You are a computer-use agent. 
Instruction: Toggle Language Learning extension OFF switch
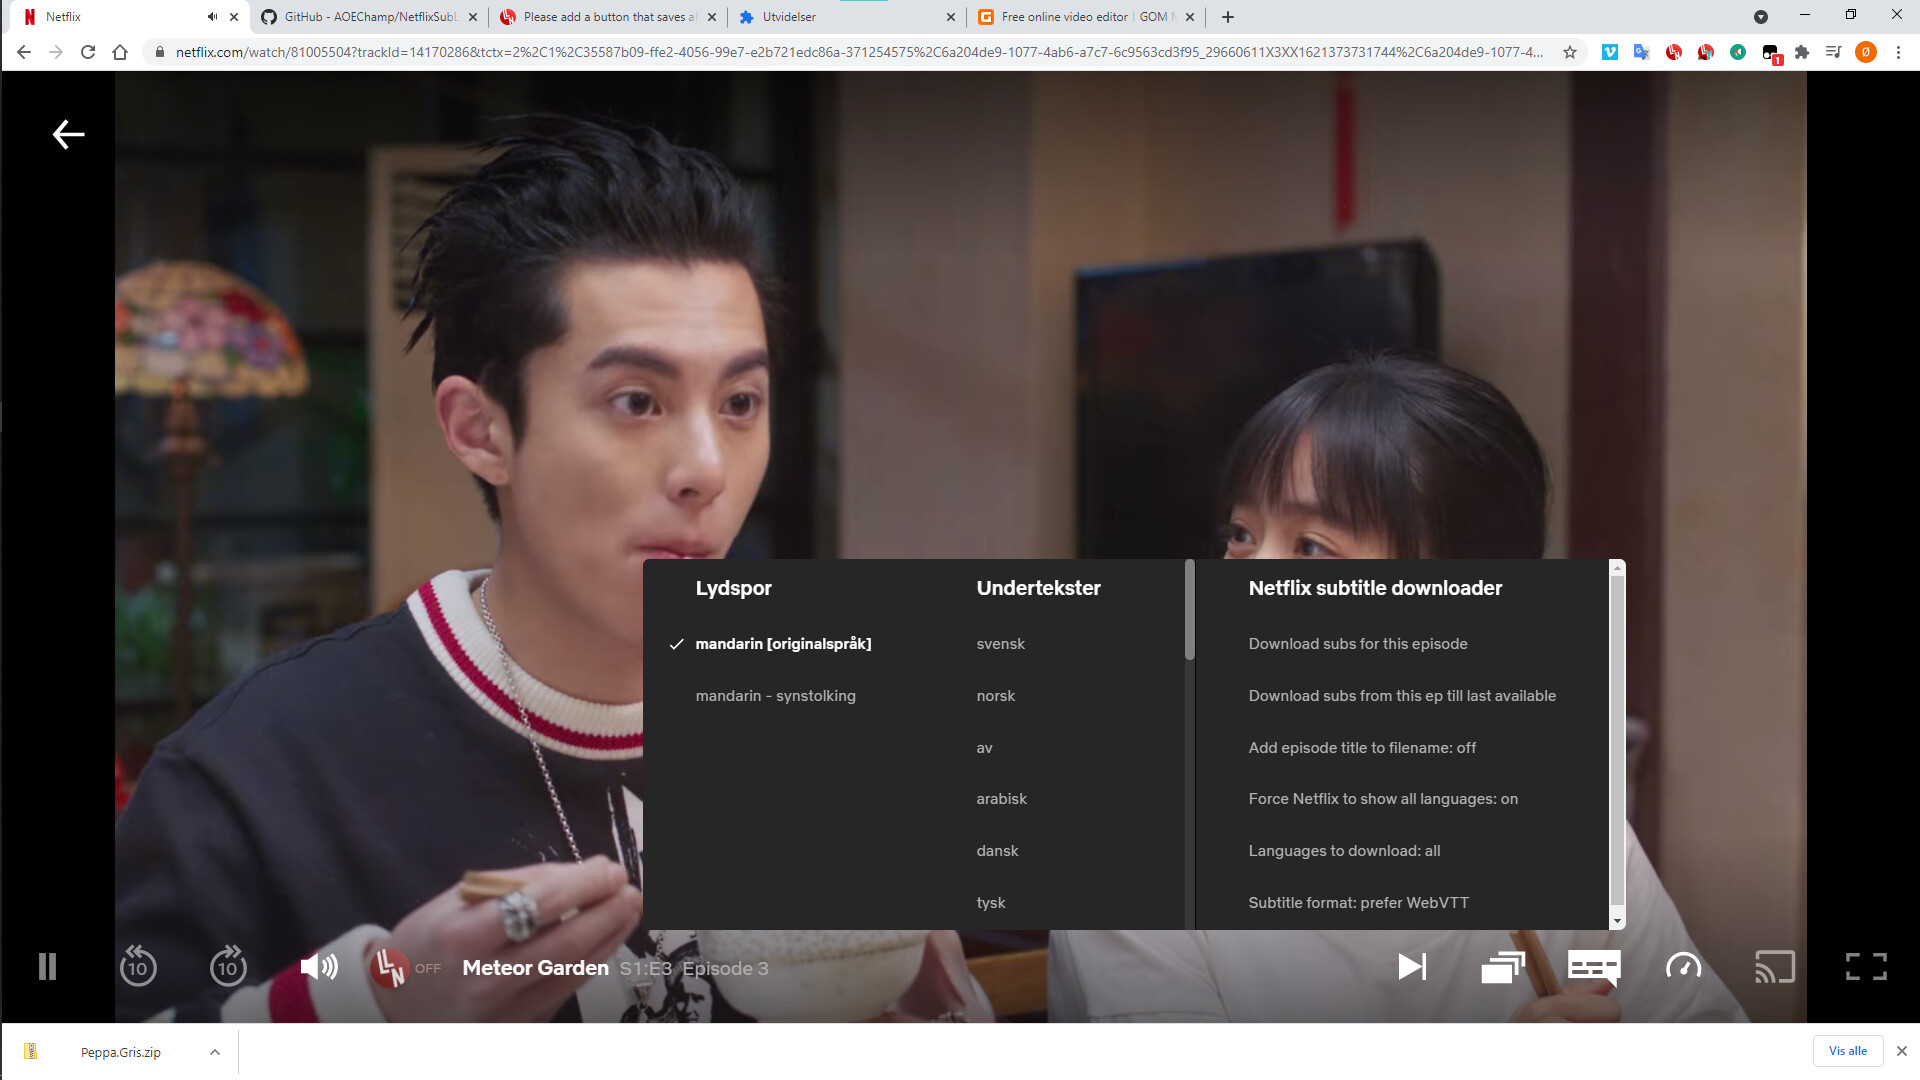(406, 968)
